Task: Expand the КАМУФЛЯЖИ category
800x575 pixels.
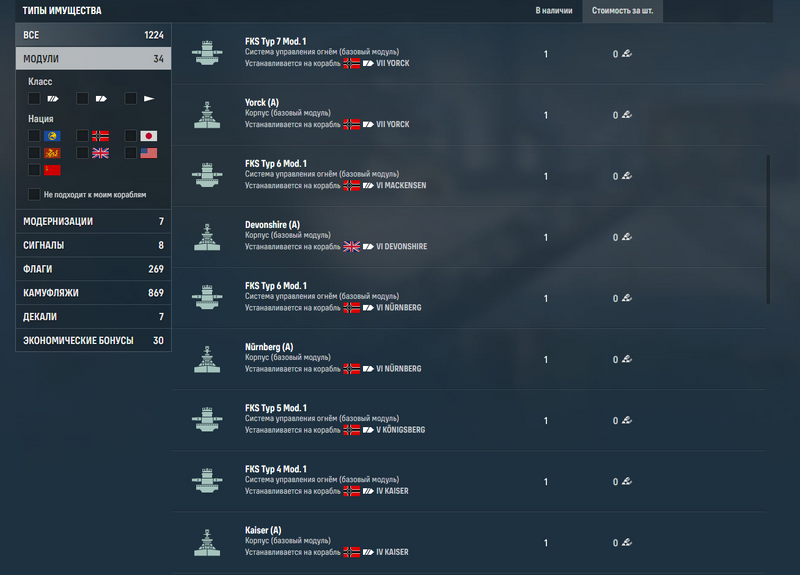Action: pyautogui.click(x=93, y=293)
